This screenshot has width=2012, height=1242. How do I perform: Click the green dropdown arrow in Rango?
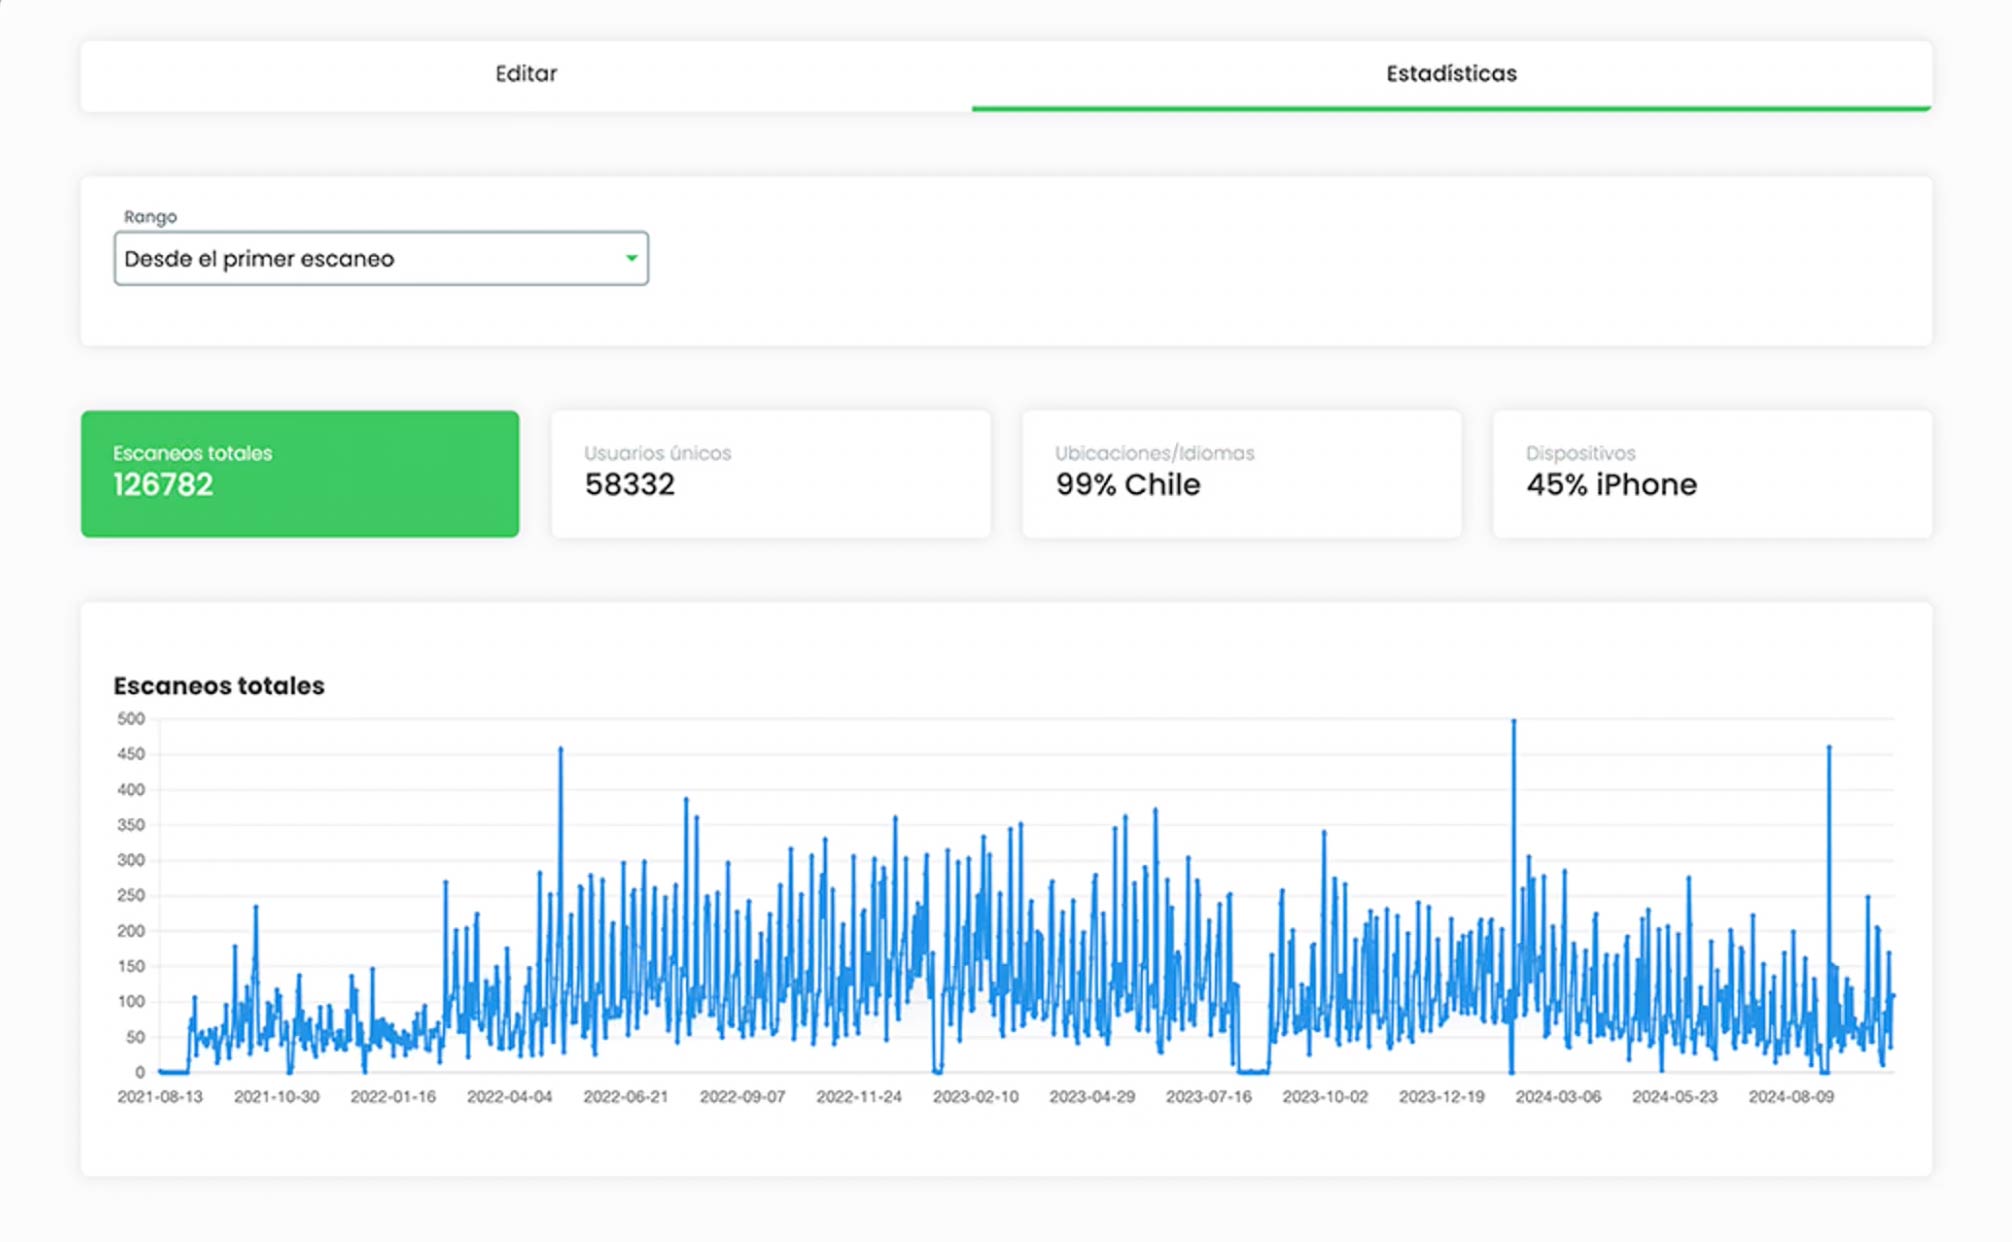point(631,259)
